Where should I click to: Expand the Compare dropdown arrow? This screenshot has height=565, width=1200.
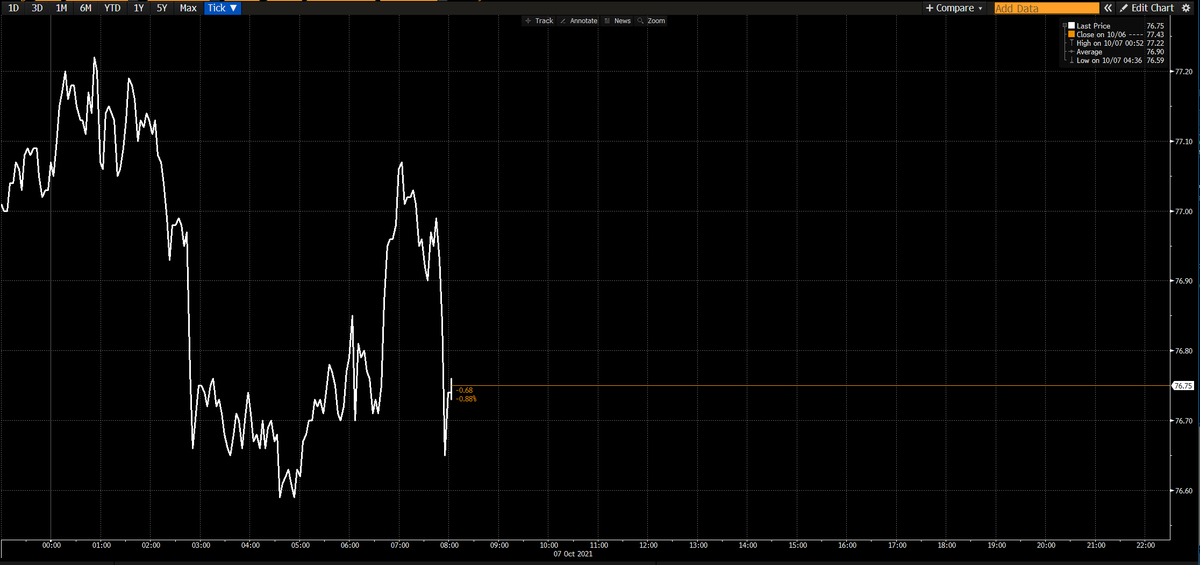(980, 8)
